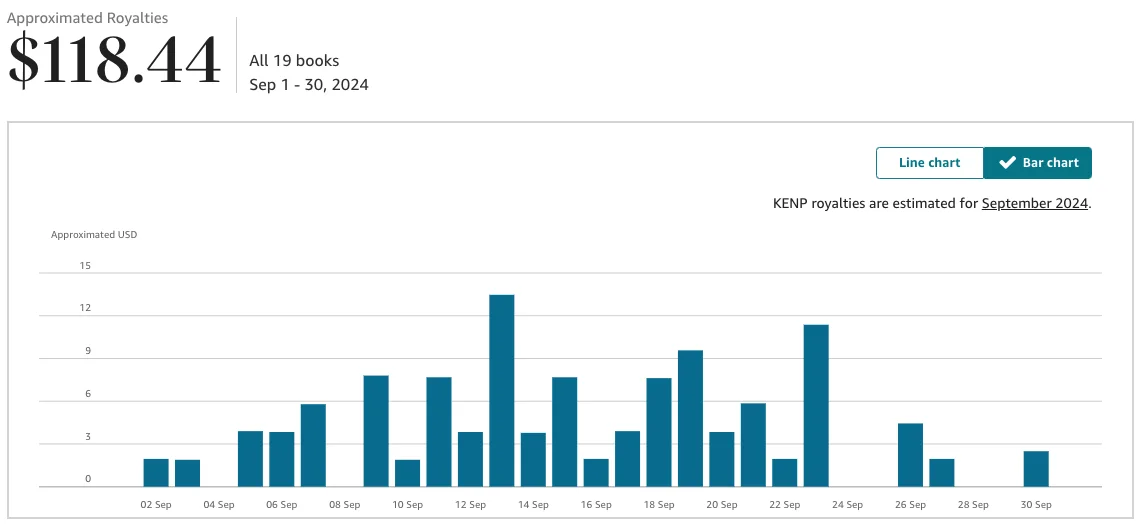
Task: Select the 26 Sep royalties bar
Action: pos(910,455)
